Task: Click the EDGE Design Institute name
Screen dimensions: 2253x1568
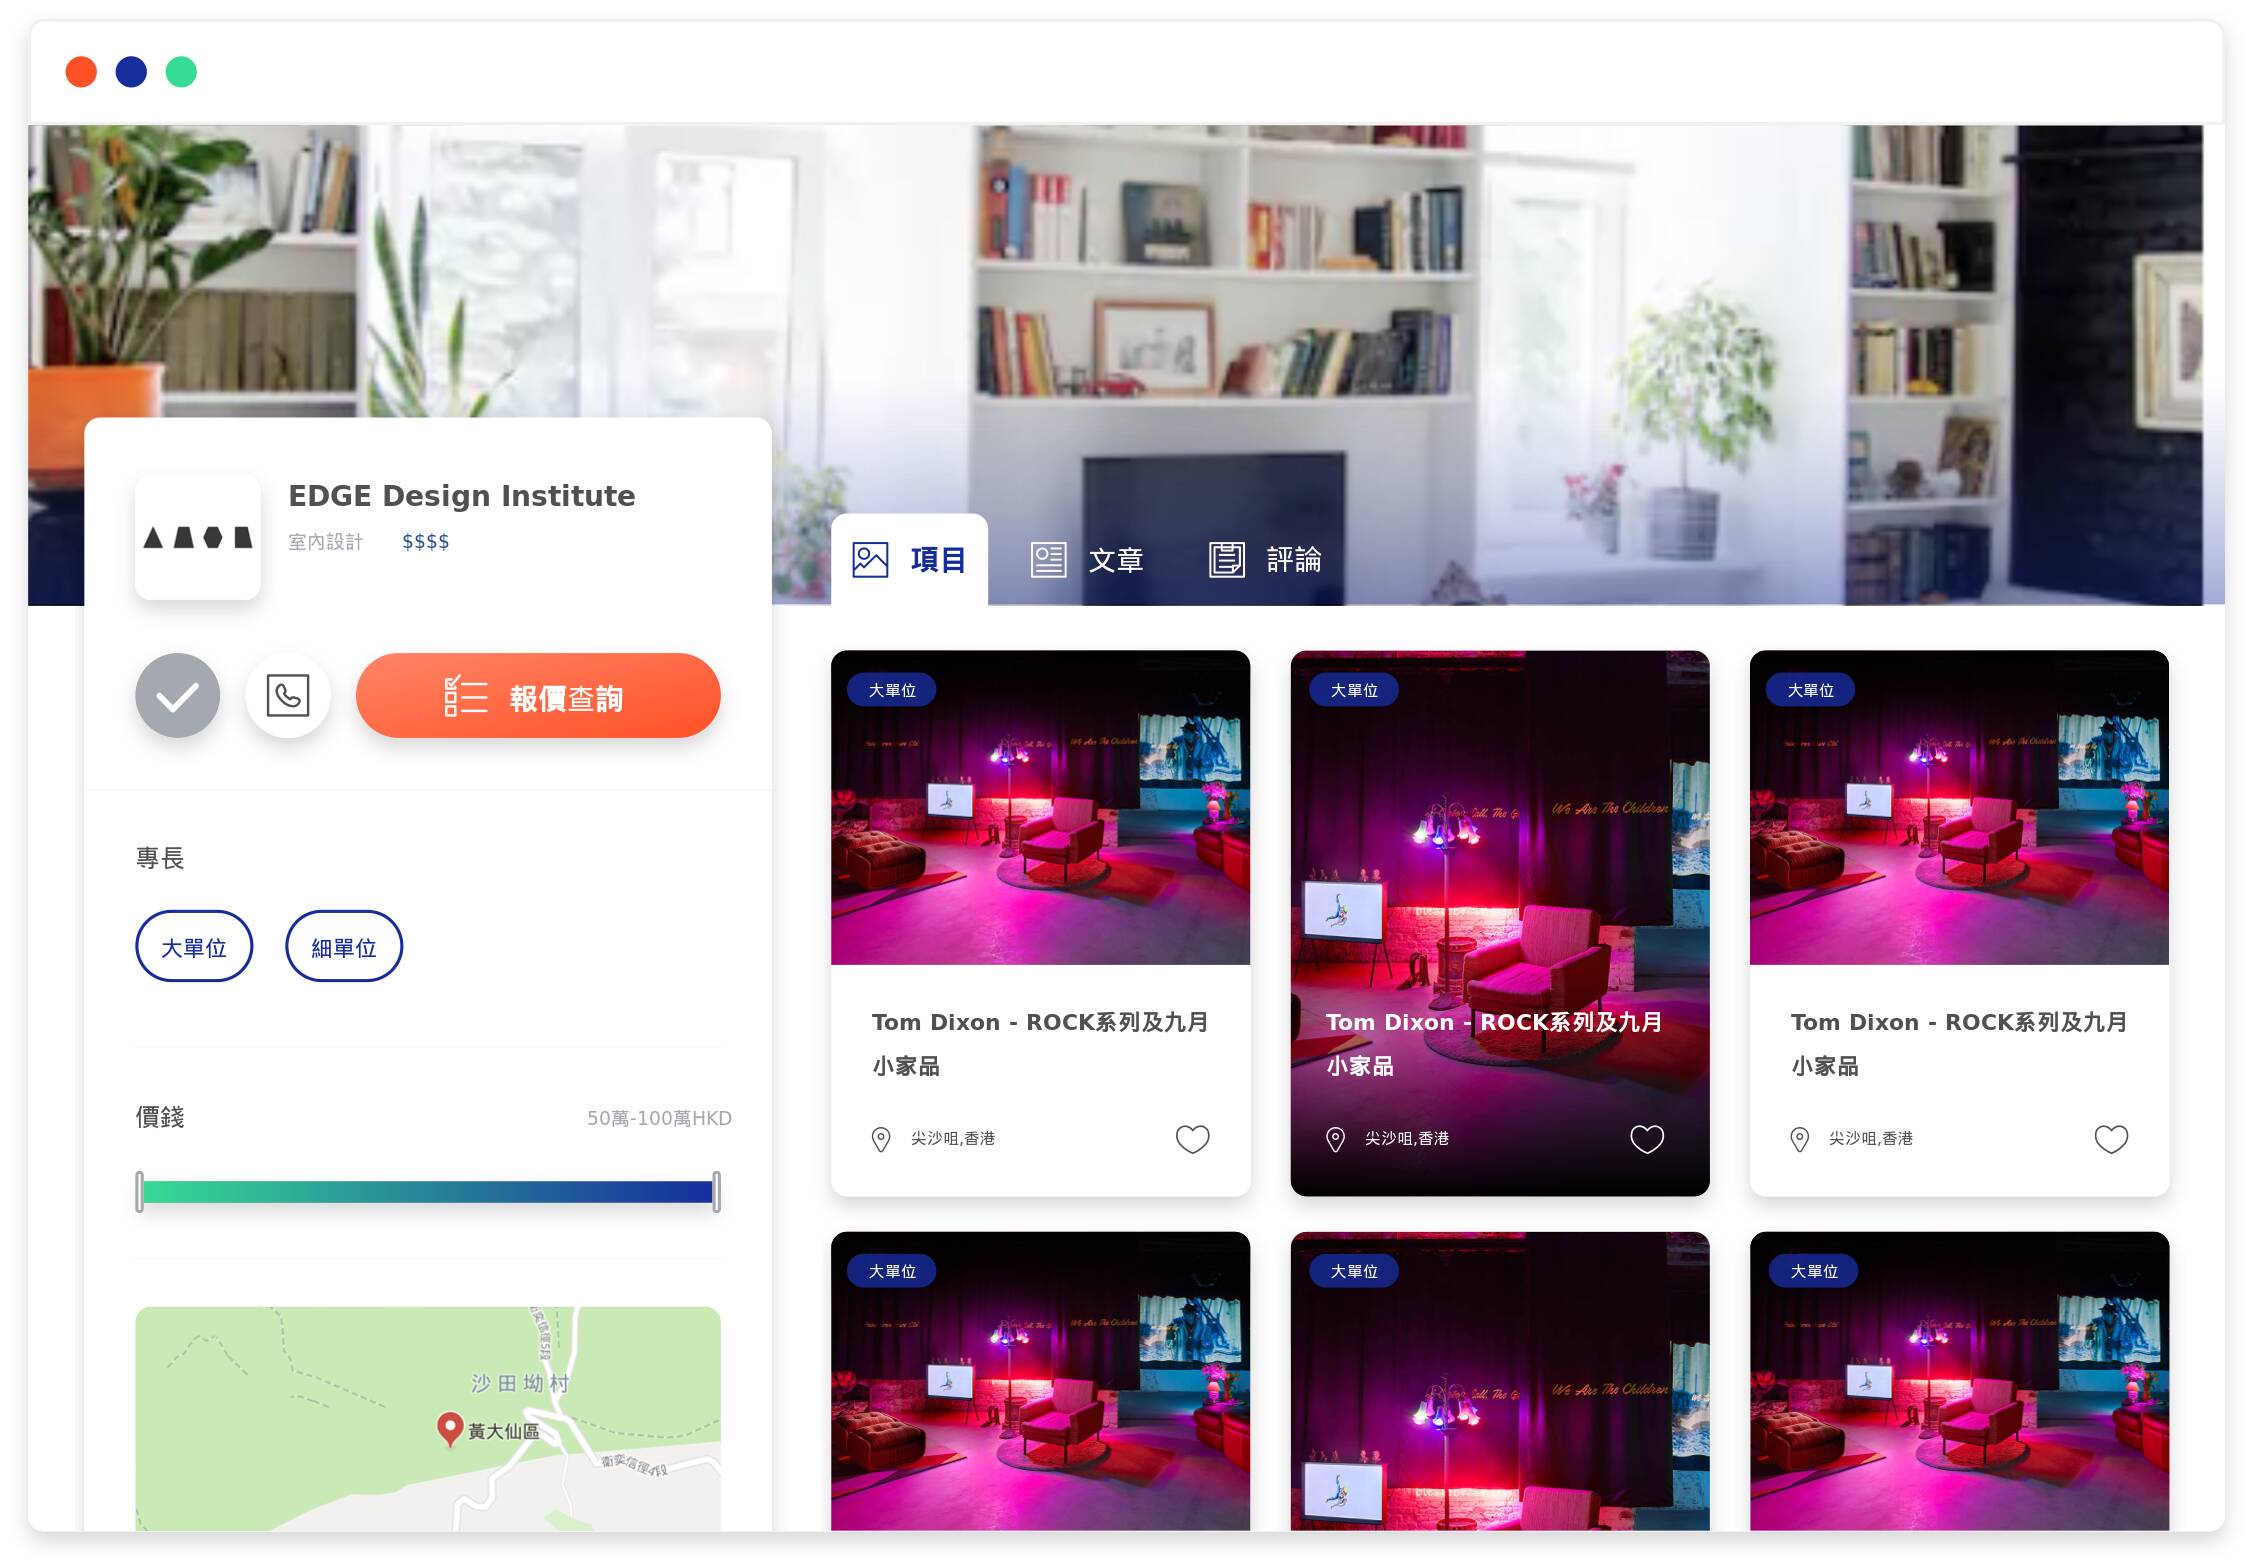Action: point(462,496)
